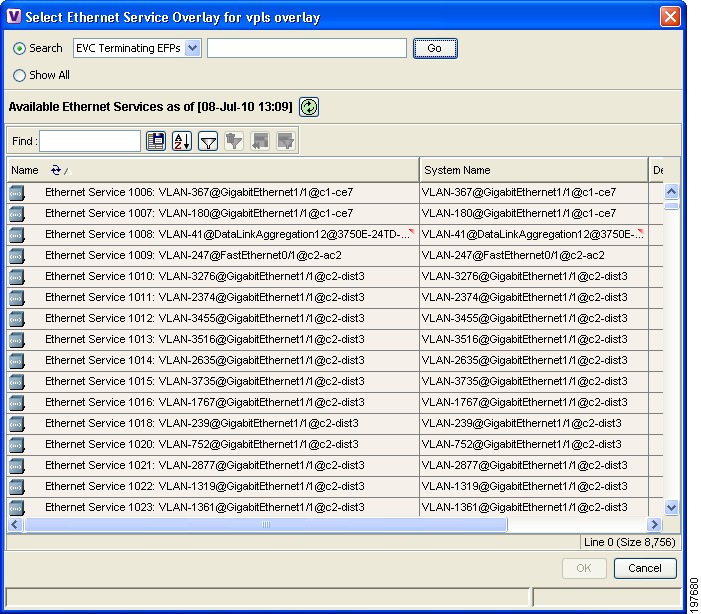
Task: Select Ethernet Service 1010: VLAN-3276 name text
Action: point(205,276)
